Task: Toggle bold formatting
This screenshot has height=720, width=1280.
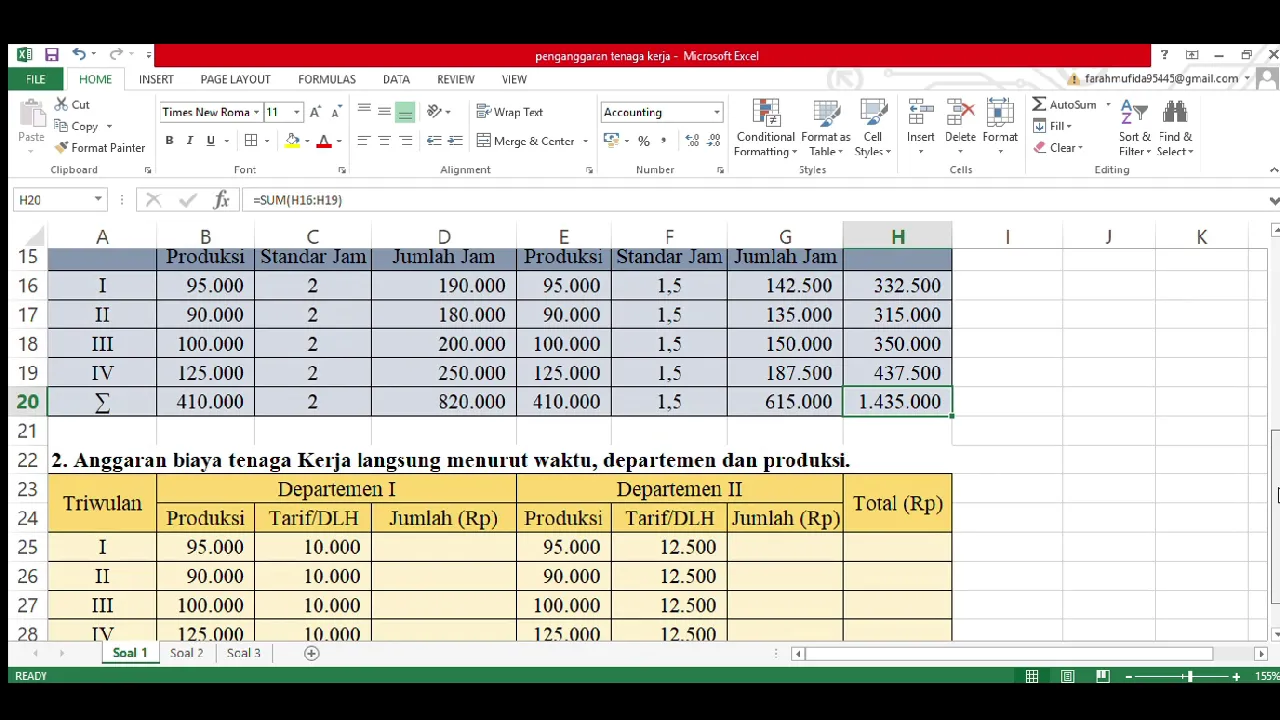Action: [x=169, y=141]
